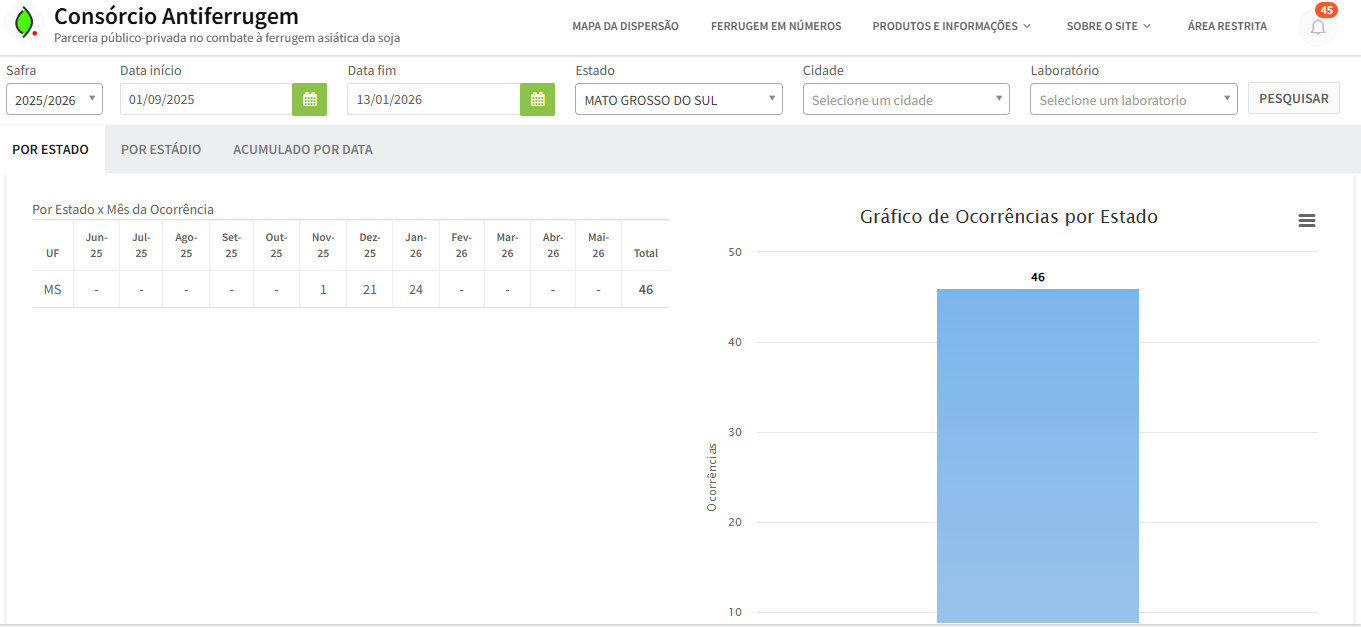Click the orange 45 notification badge

coord(1326,10)
